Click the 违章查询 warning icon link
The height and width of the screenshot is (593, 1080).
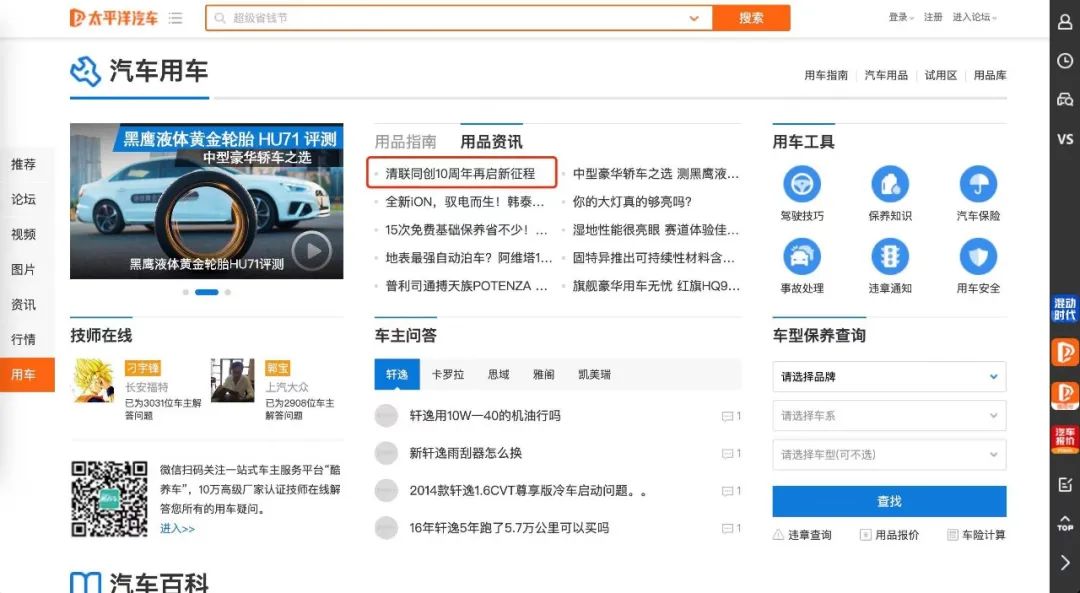pyautogui.click(x=778, y=534)
